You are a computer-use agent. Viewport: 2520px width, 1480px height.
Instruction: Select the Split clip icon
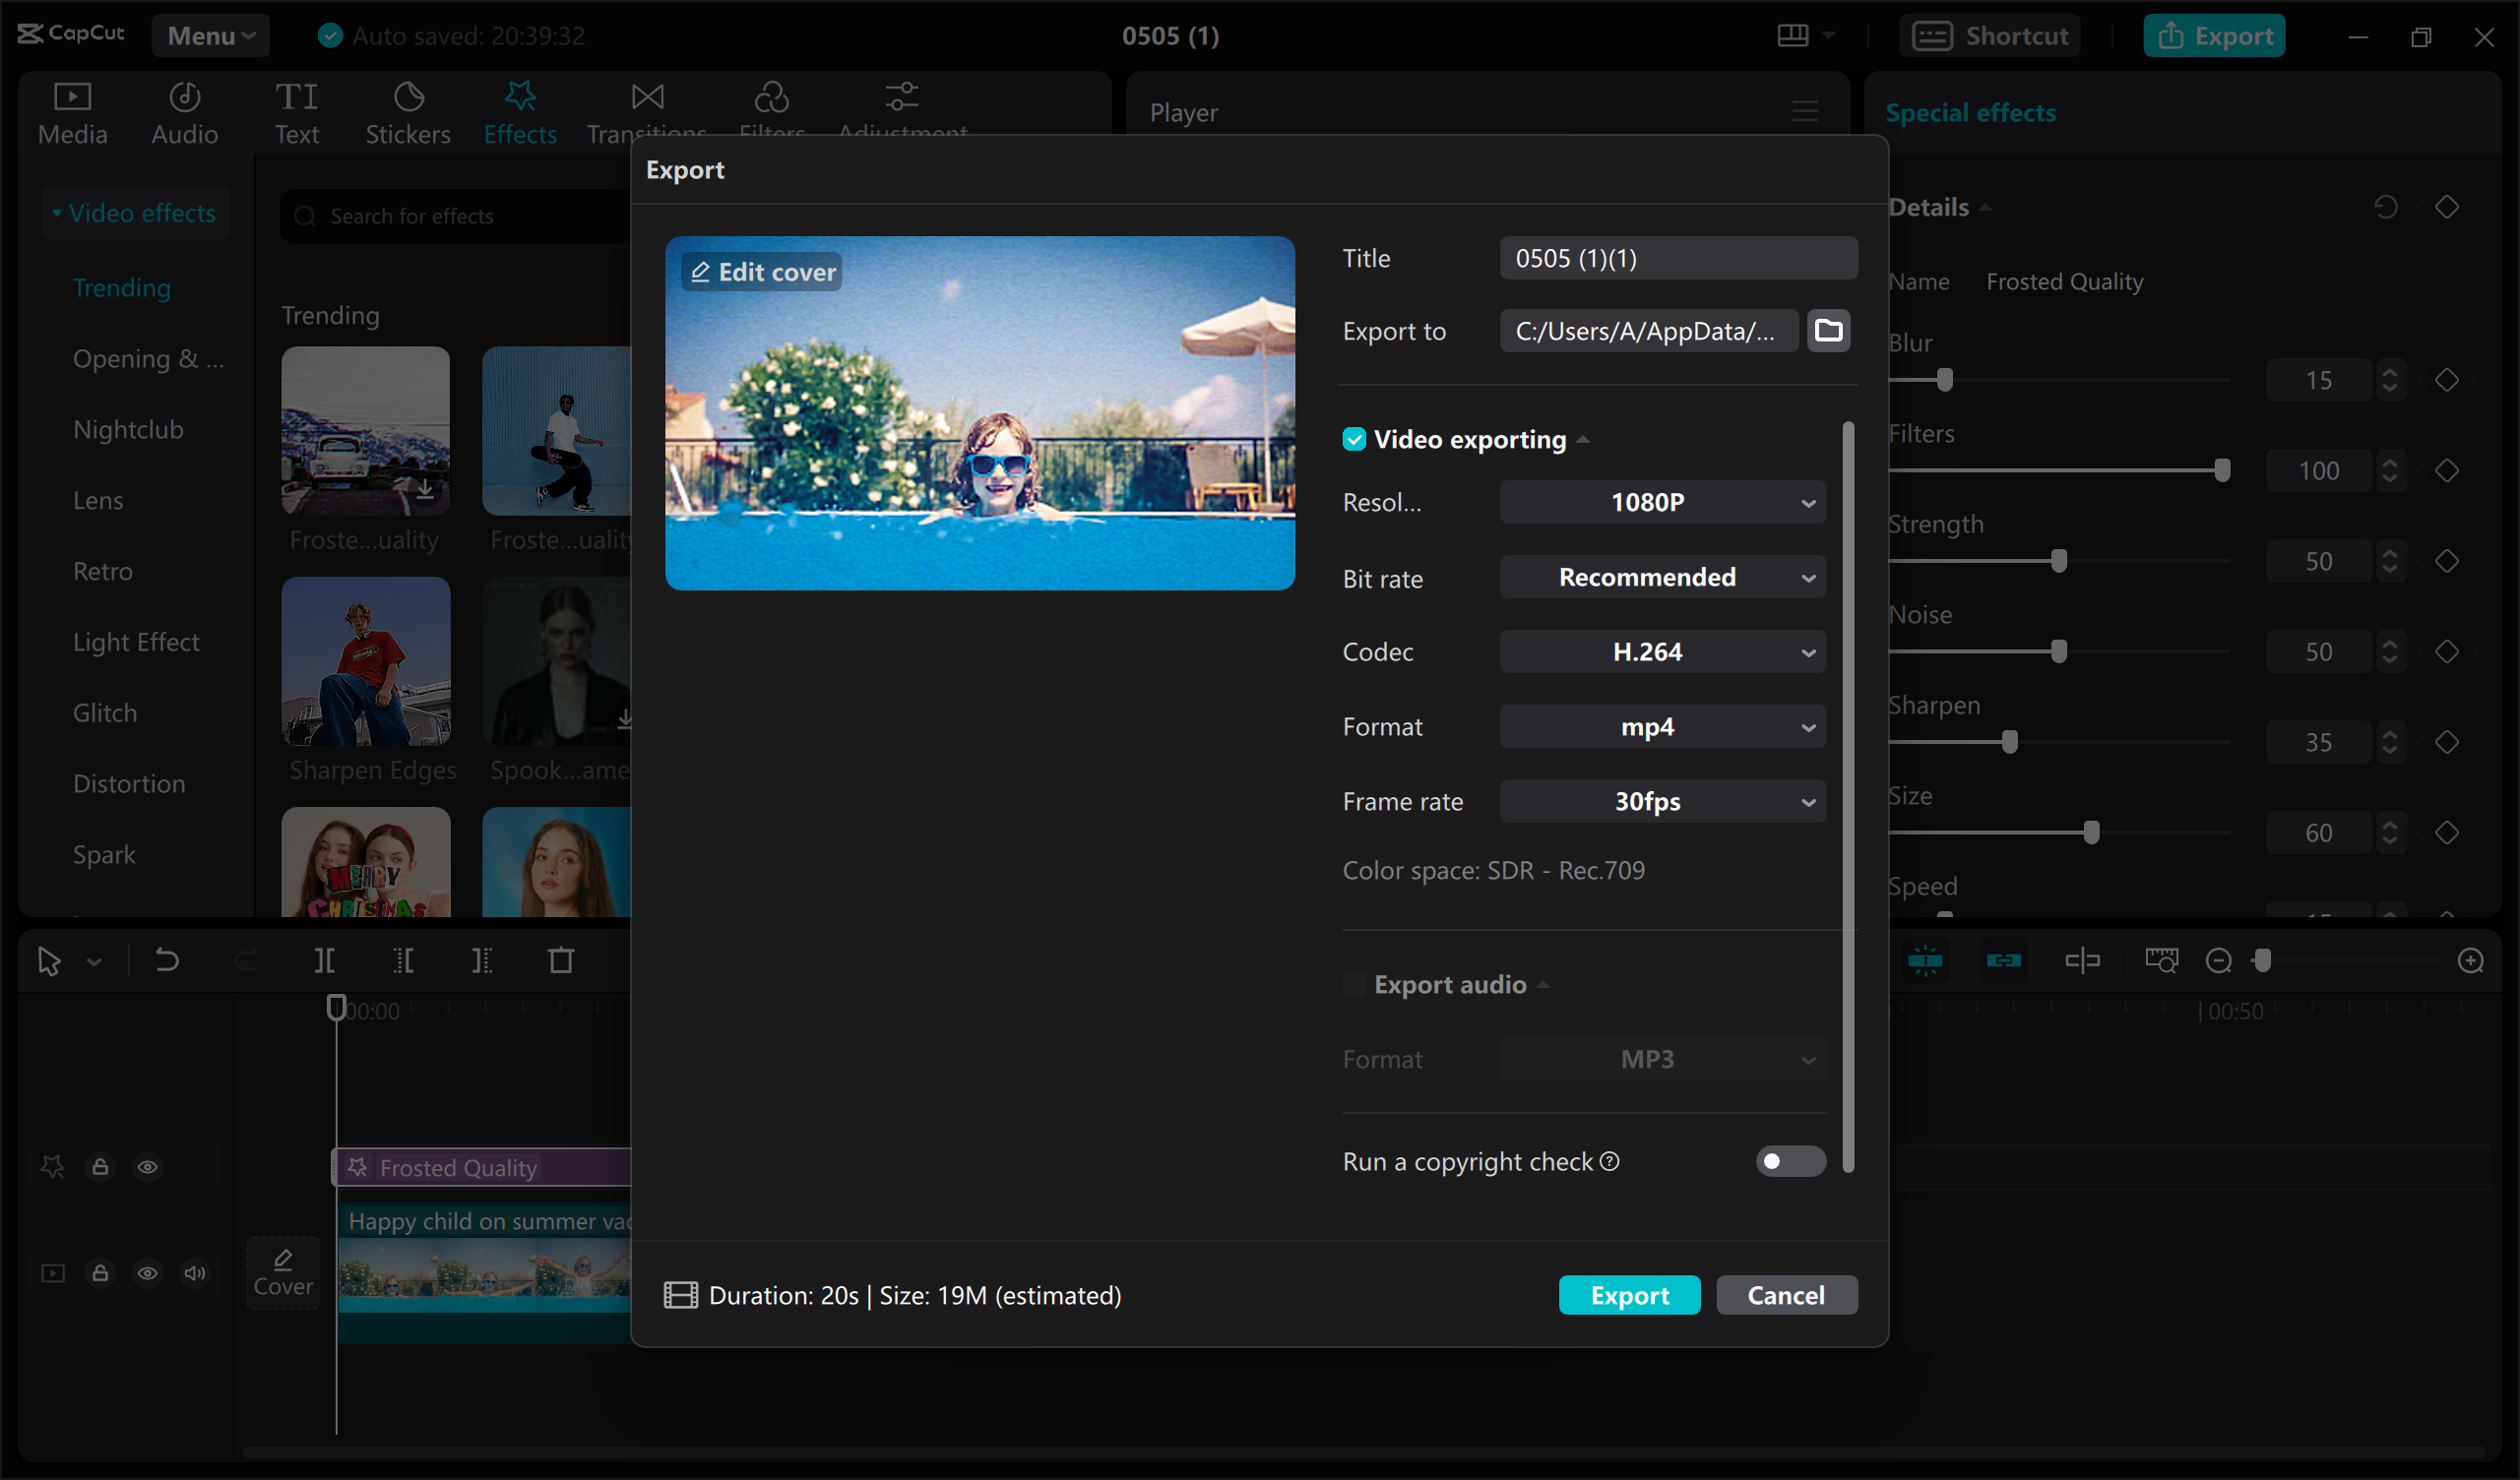(x=324, y=960)
